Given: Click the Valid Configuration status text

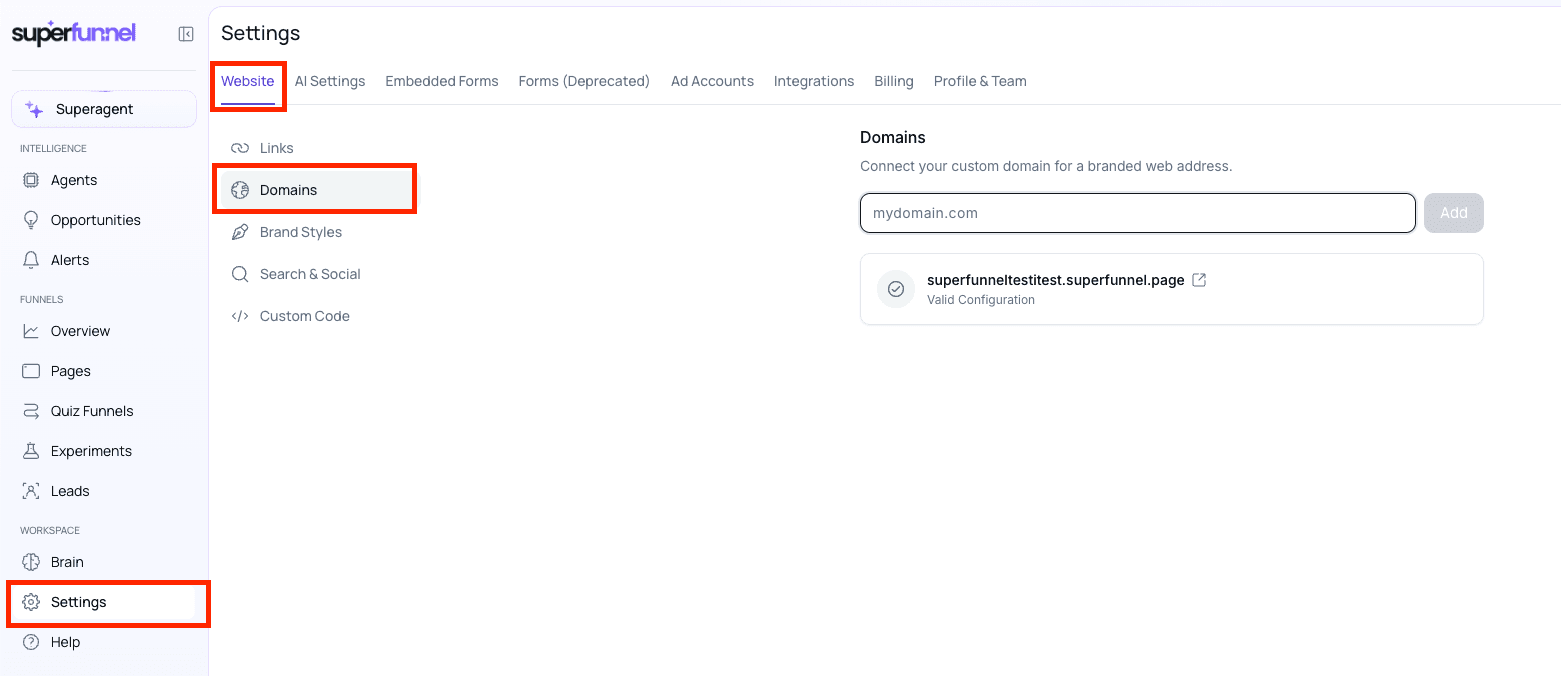Looking at the screenshot, I should (x=981, y=300).
